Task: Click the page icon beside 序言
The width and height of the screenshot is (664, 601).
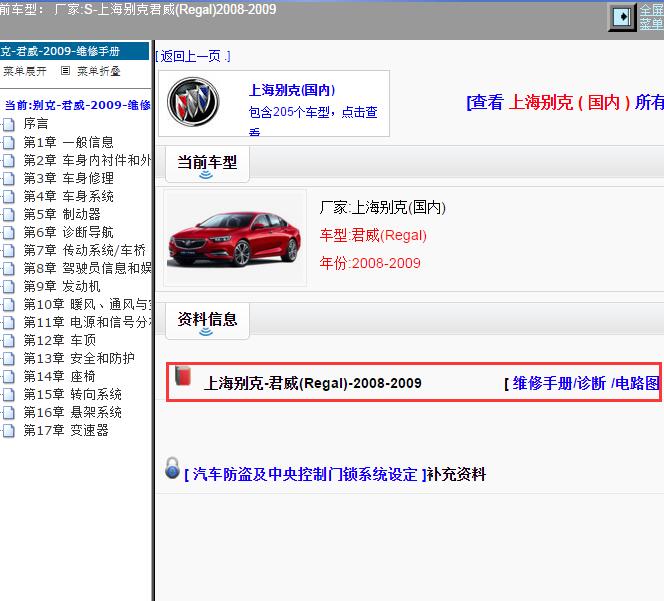Action: (x=8, y=124)
